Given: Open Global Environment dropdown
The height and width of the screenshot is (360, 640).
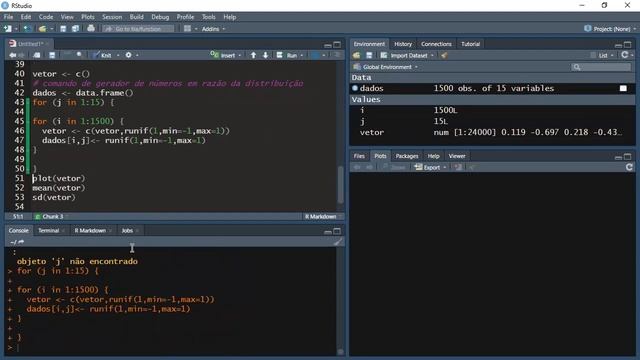Looking at the screenshot, I should click(385, 67).
